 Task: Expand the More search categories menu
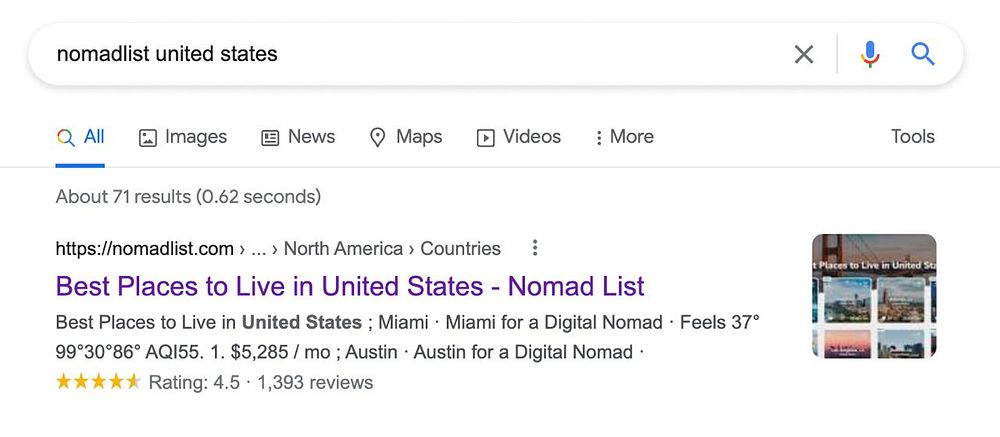624,137
